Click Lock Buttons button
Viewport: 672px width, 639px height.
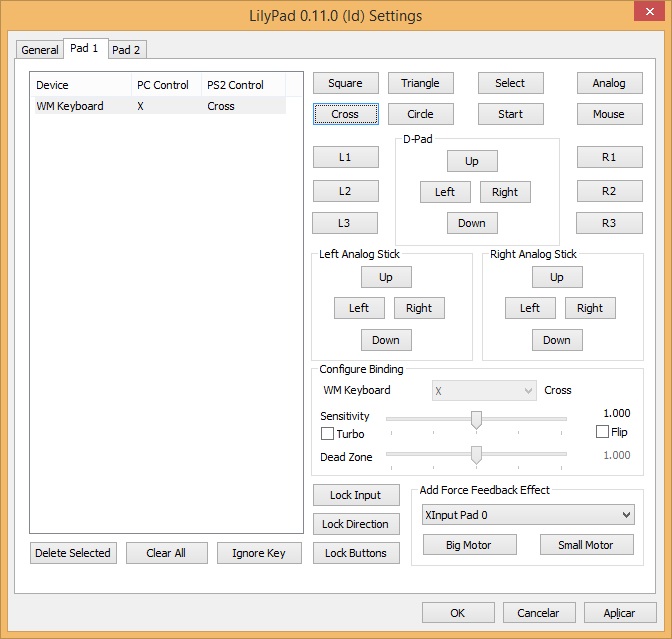pos(356,553)
